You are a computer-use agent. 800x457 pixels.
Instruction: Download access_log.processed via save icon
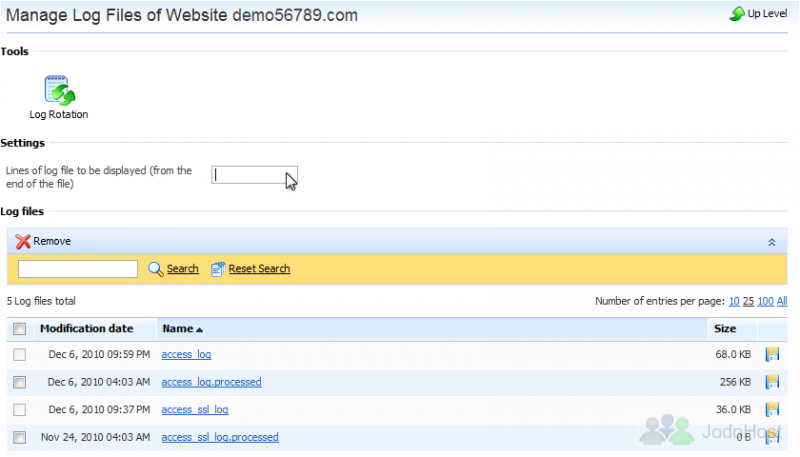772,382
